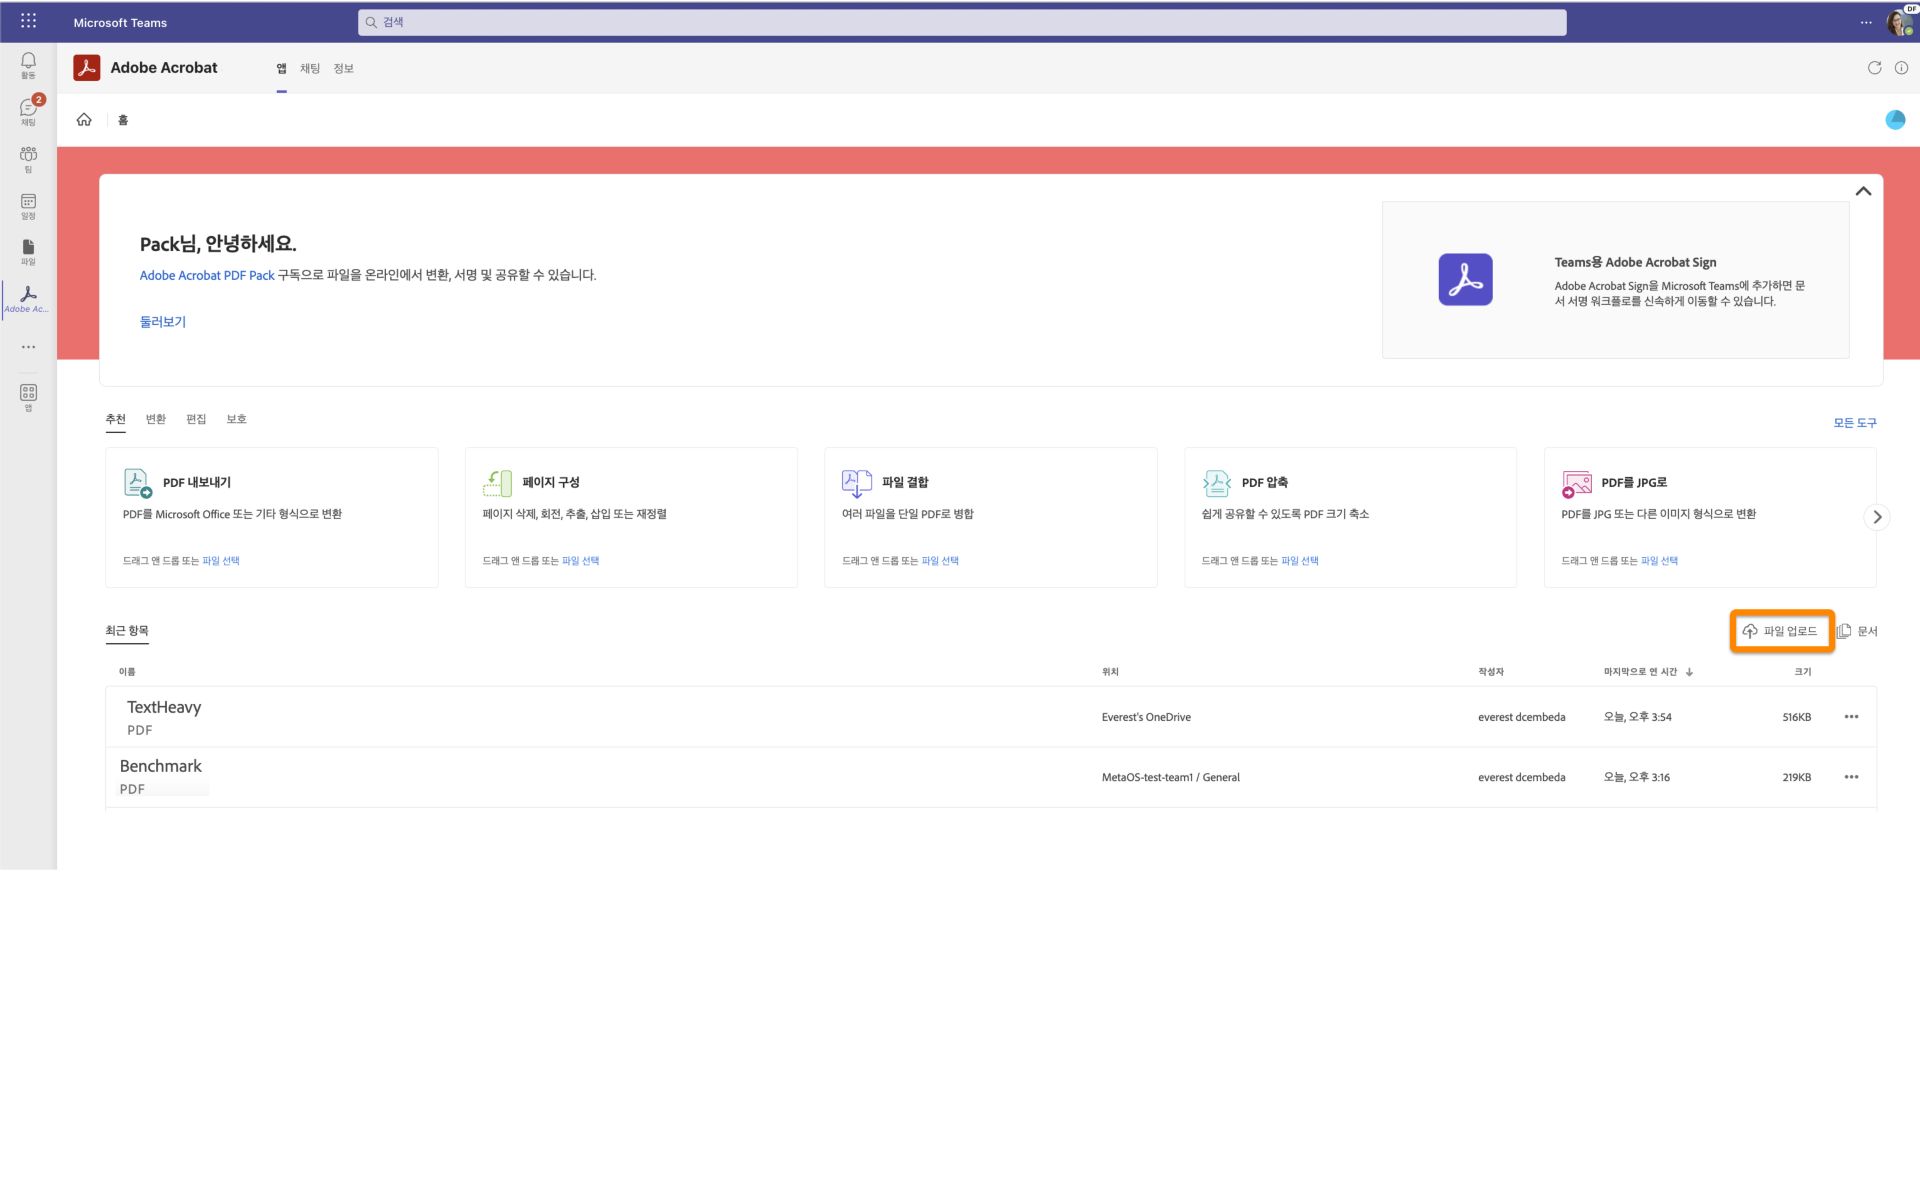The width and height of the screenshot is (1920, 1196).
Task: Open the Teams section in sidebar
Action: pyautogui.click(x=28, y=158)
